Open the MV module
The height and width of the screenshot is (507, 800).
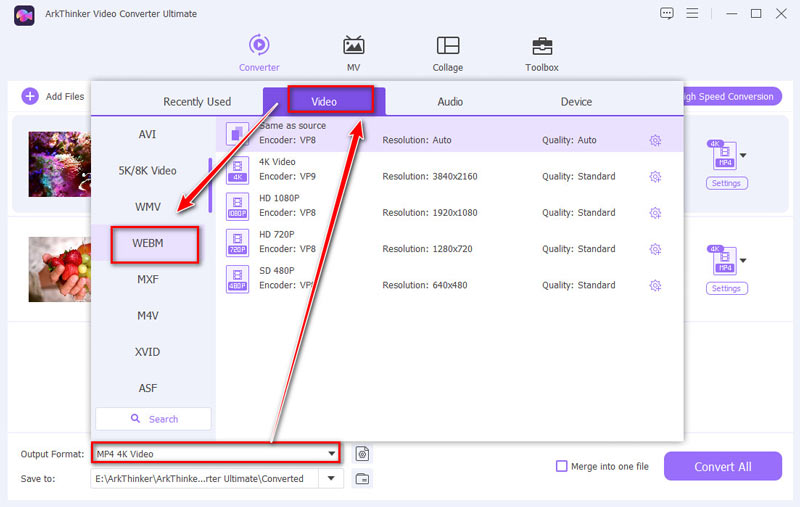[x=354, y=53]
